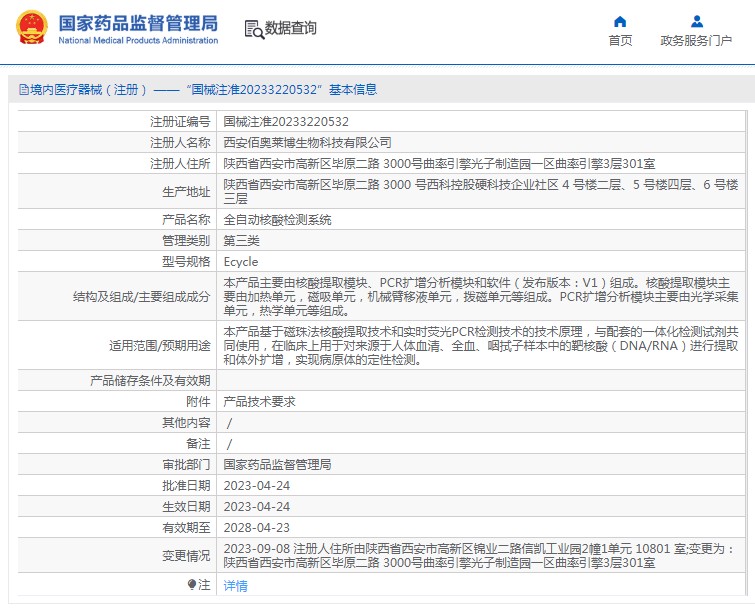
Task: Select registration number 国械注准20233220532
Action: coord(285,121)
